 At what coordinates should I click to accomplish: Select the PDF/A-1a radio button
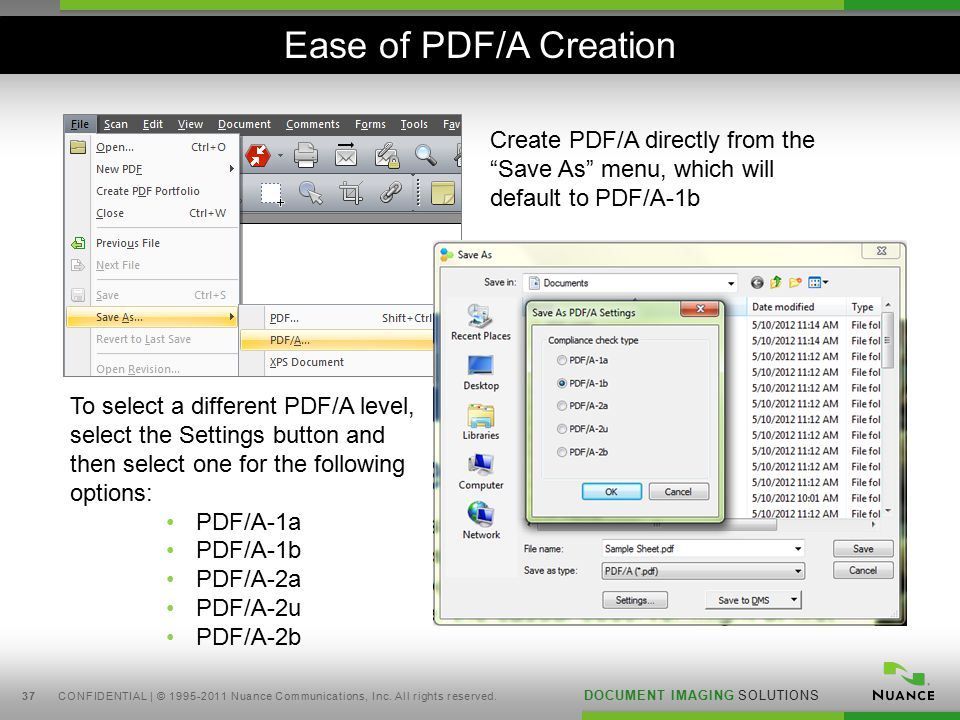561,360
